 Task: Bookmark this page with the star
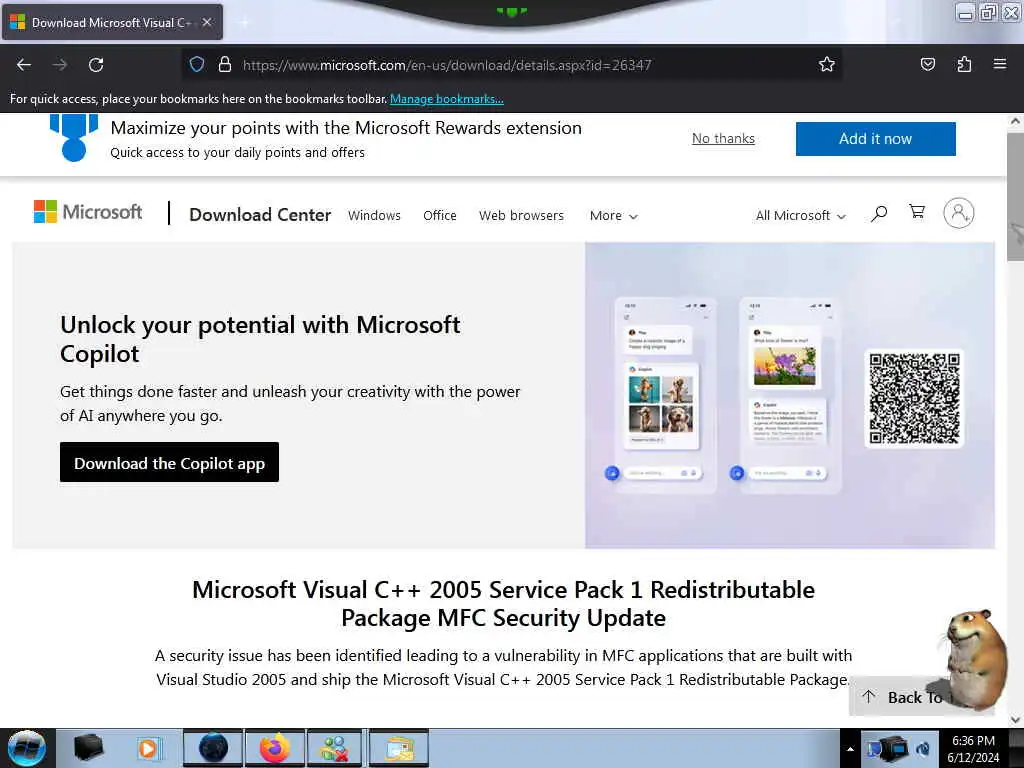pyautogui.click(x=827, y=64)
